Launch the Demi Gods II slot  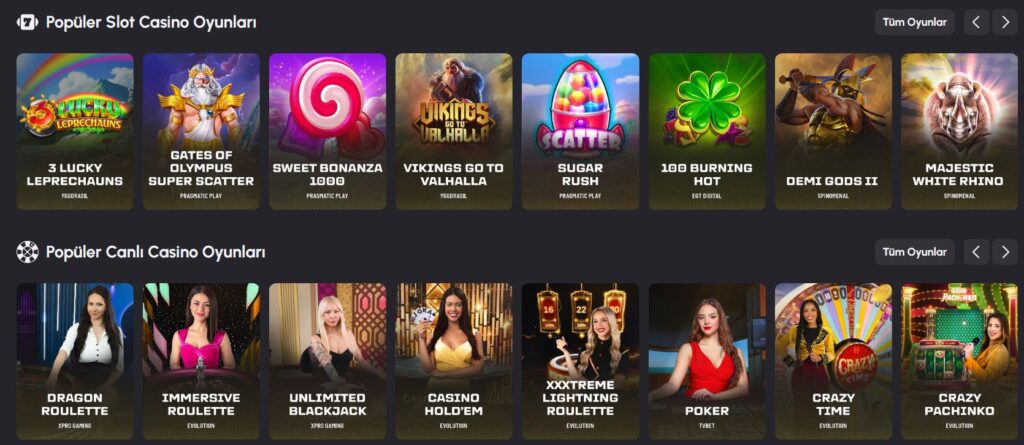click(833, 131)
